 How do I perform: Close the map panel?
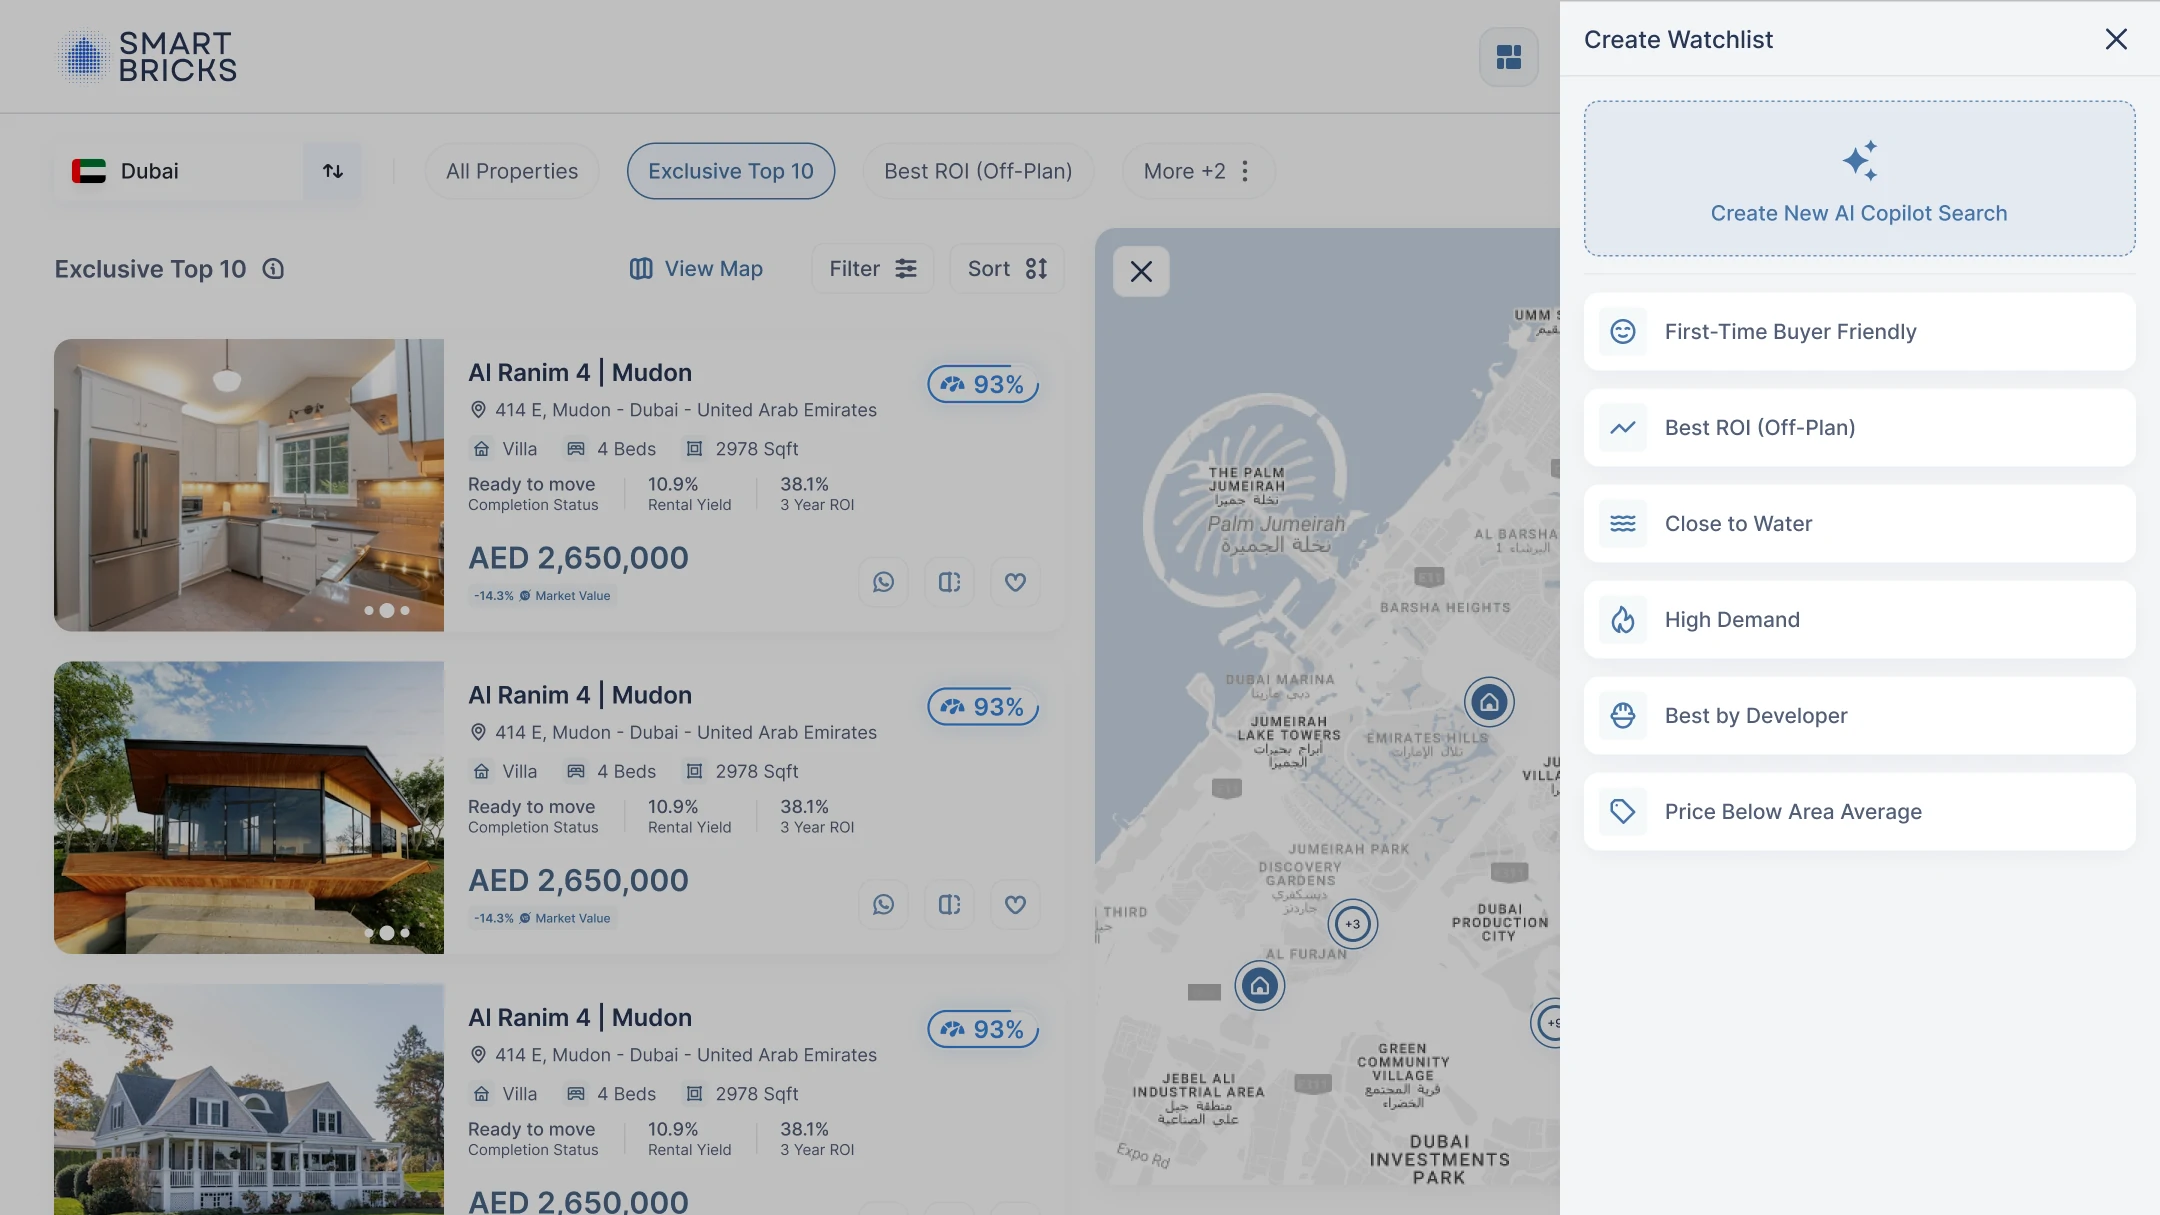[1141, 271]
